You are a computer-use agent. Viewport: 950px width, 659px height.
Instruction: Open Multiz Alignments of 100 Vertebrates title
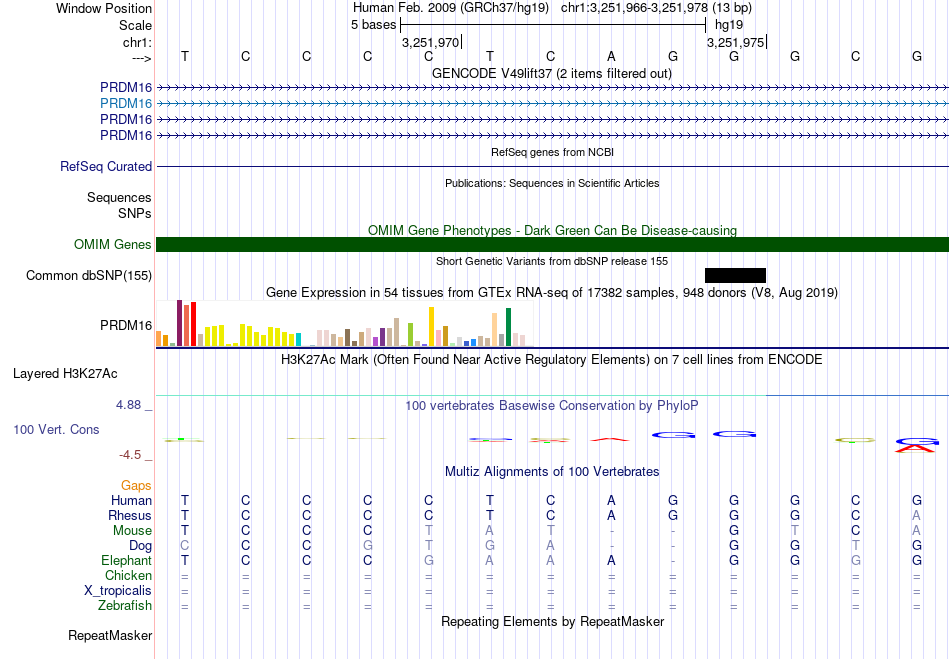tap(552, 472)
